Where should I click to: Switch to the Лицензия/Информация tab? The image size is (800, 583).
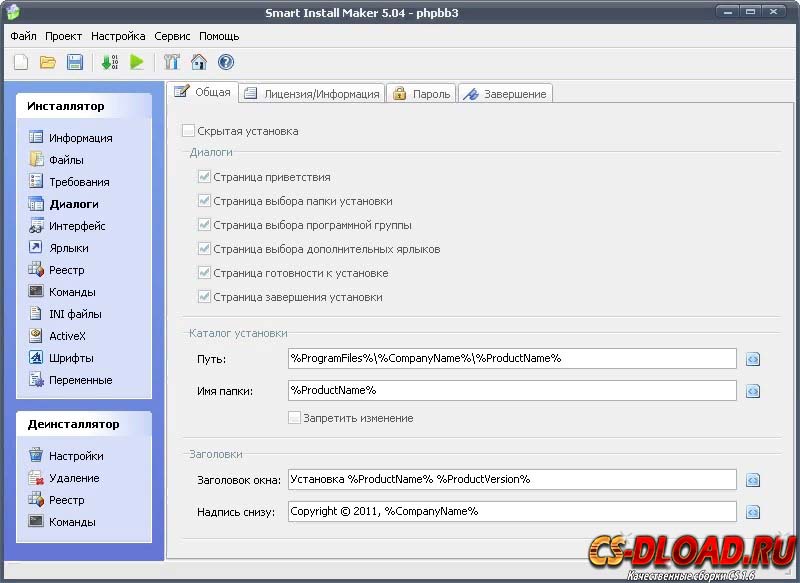pos(312,94)
